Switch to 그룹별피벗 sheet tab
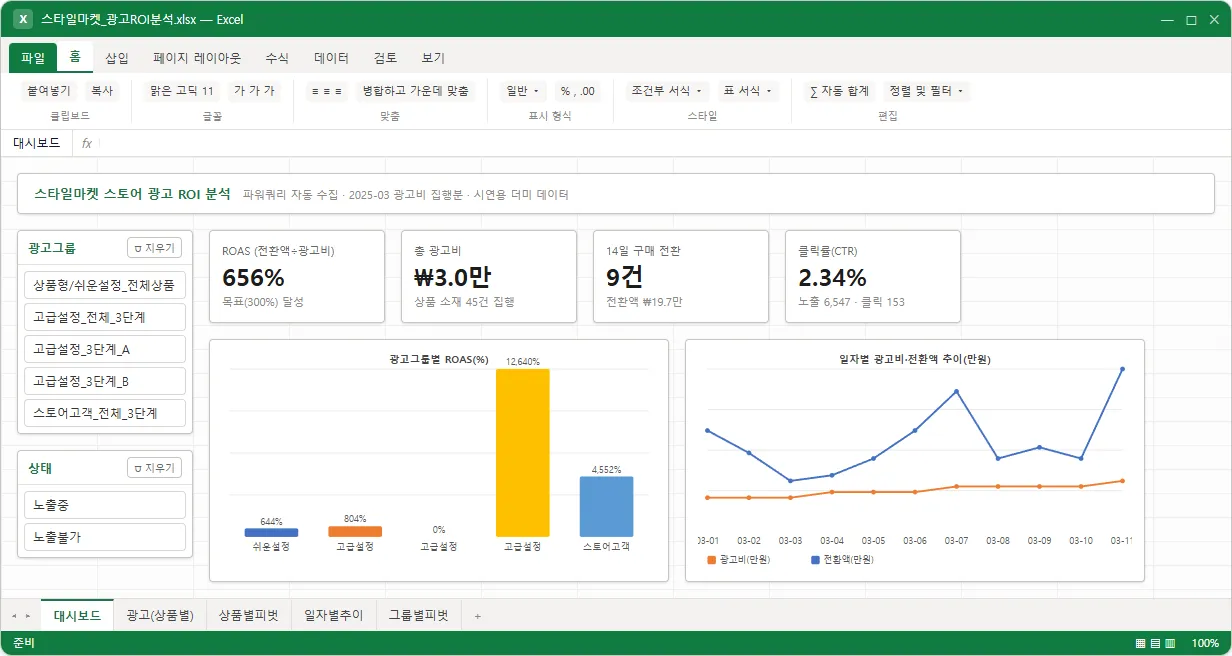Viewport: 1232px width, 656px height. pos(419,616)
